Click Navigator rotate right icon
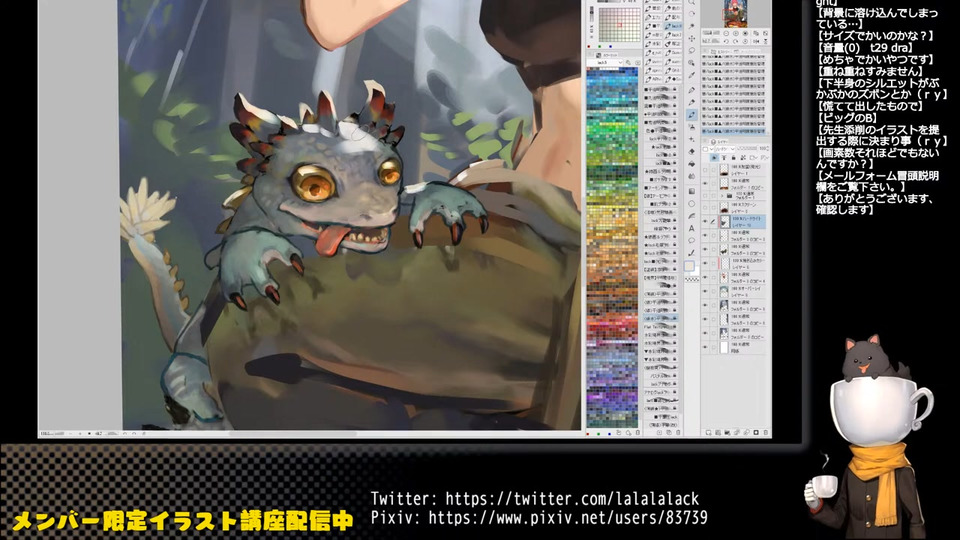This screenshot has height=540, width=960. [736, 41]
